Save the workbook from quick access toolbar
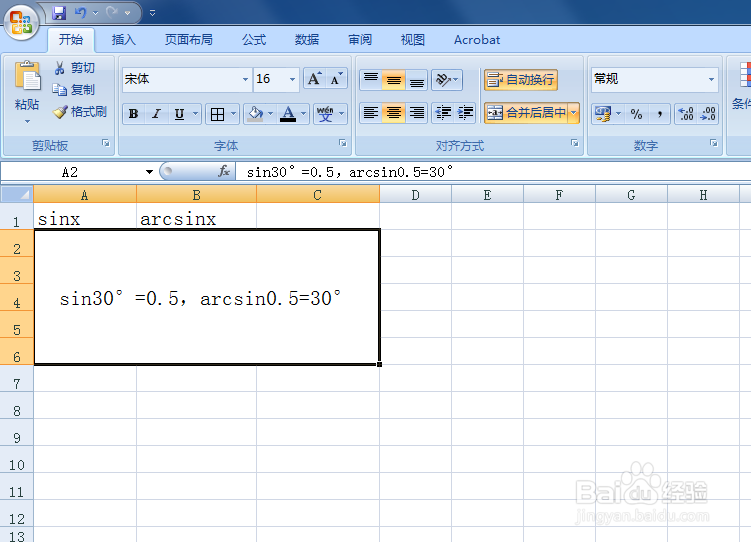The width and height of the screenshot is (751, 542). [59, 13]
